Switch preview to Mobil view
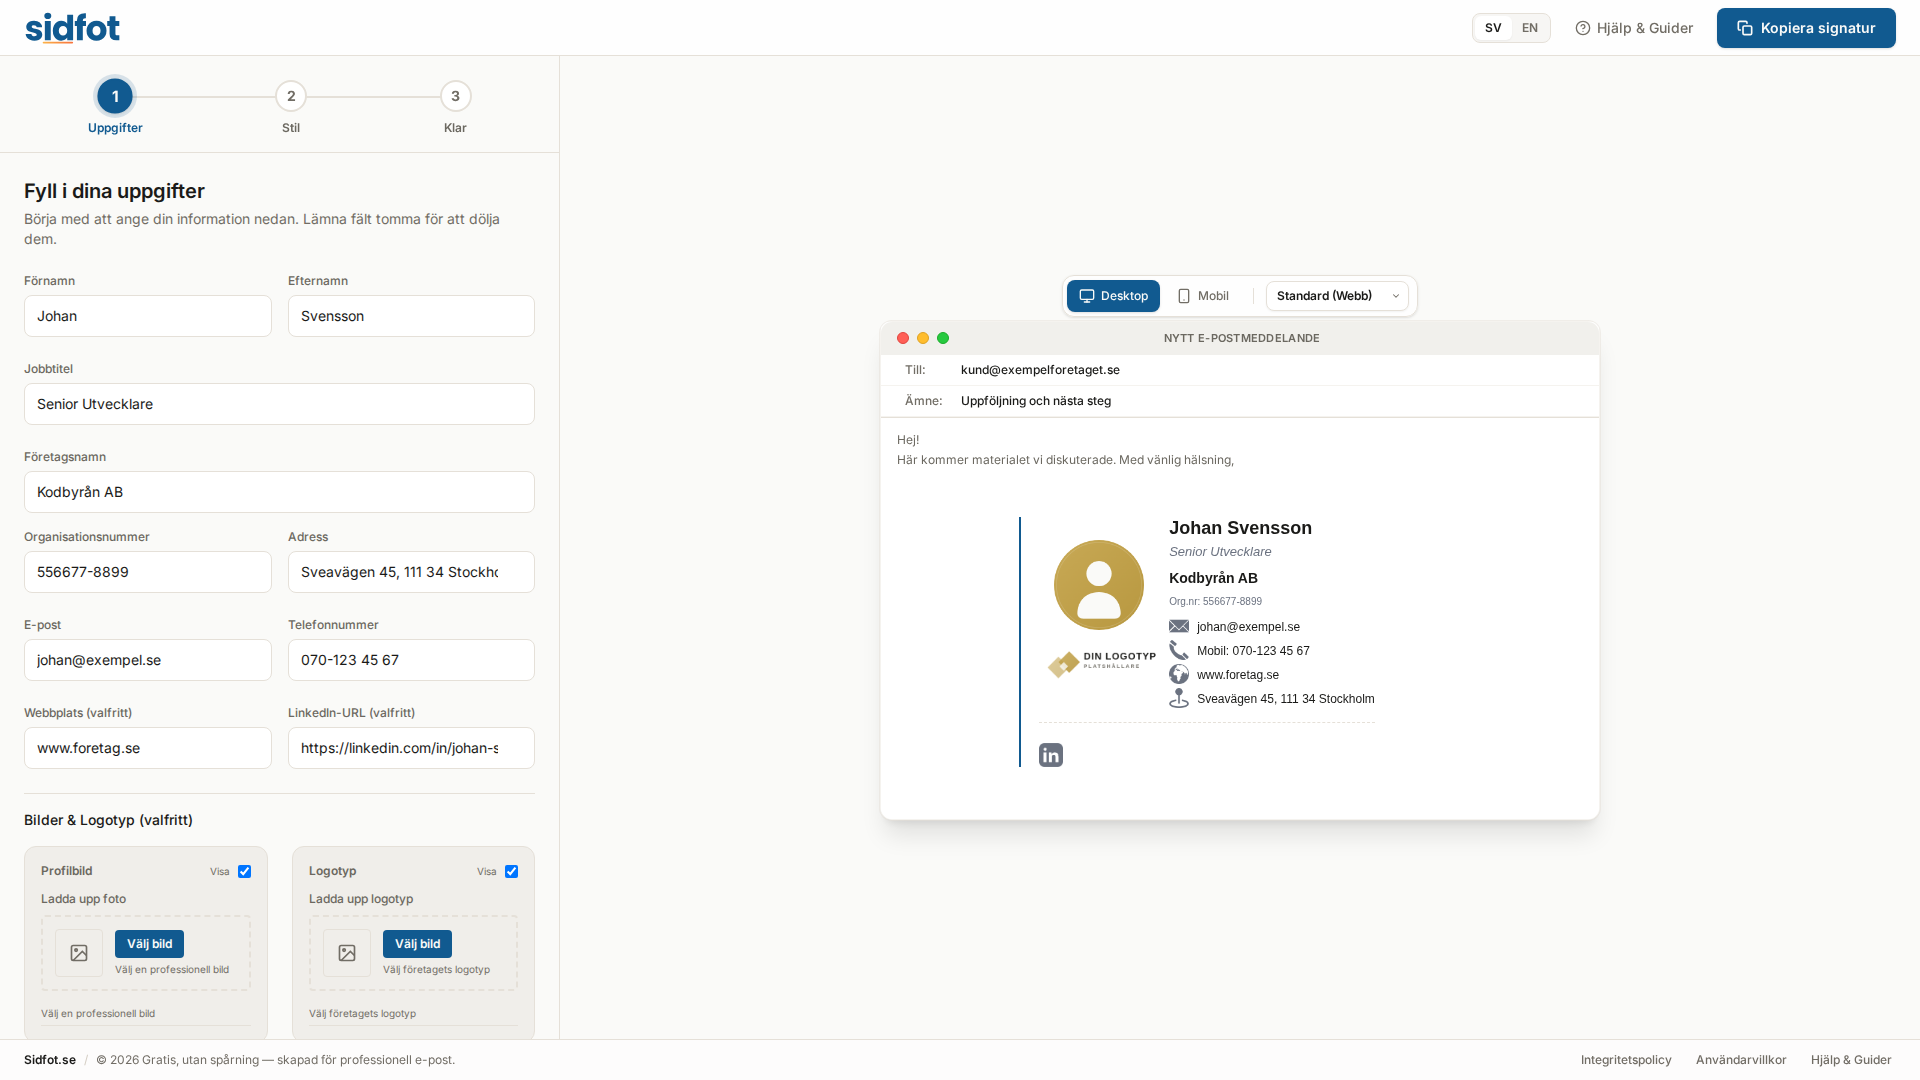Viewport: 1920px width, 1080px height. 1203,296
